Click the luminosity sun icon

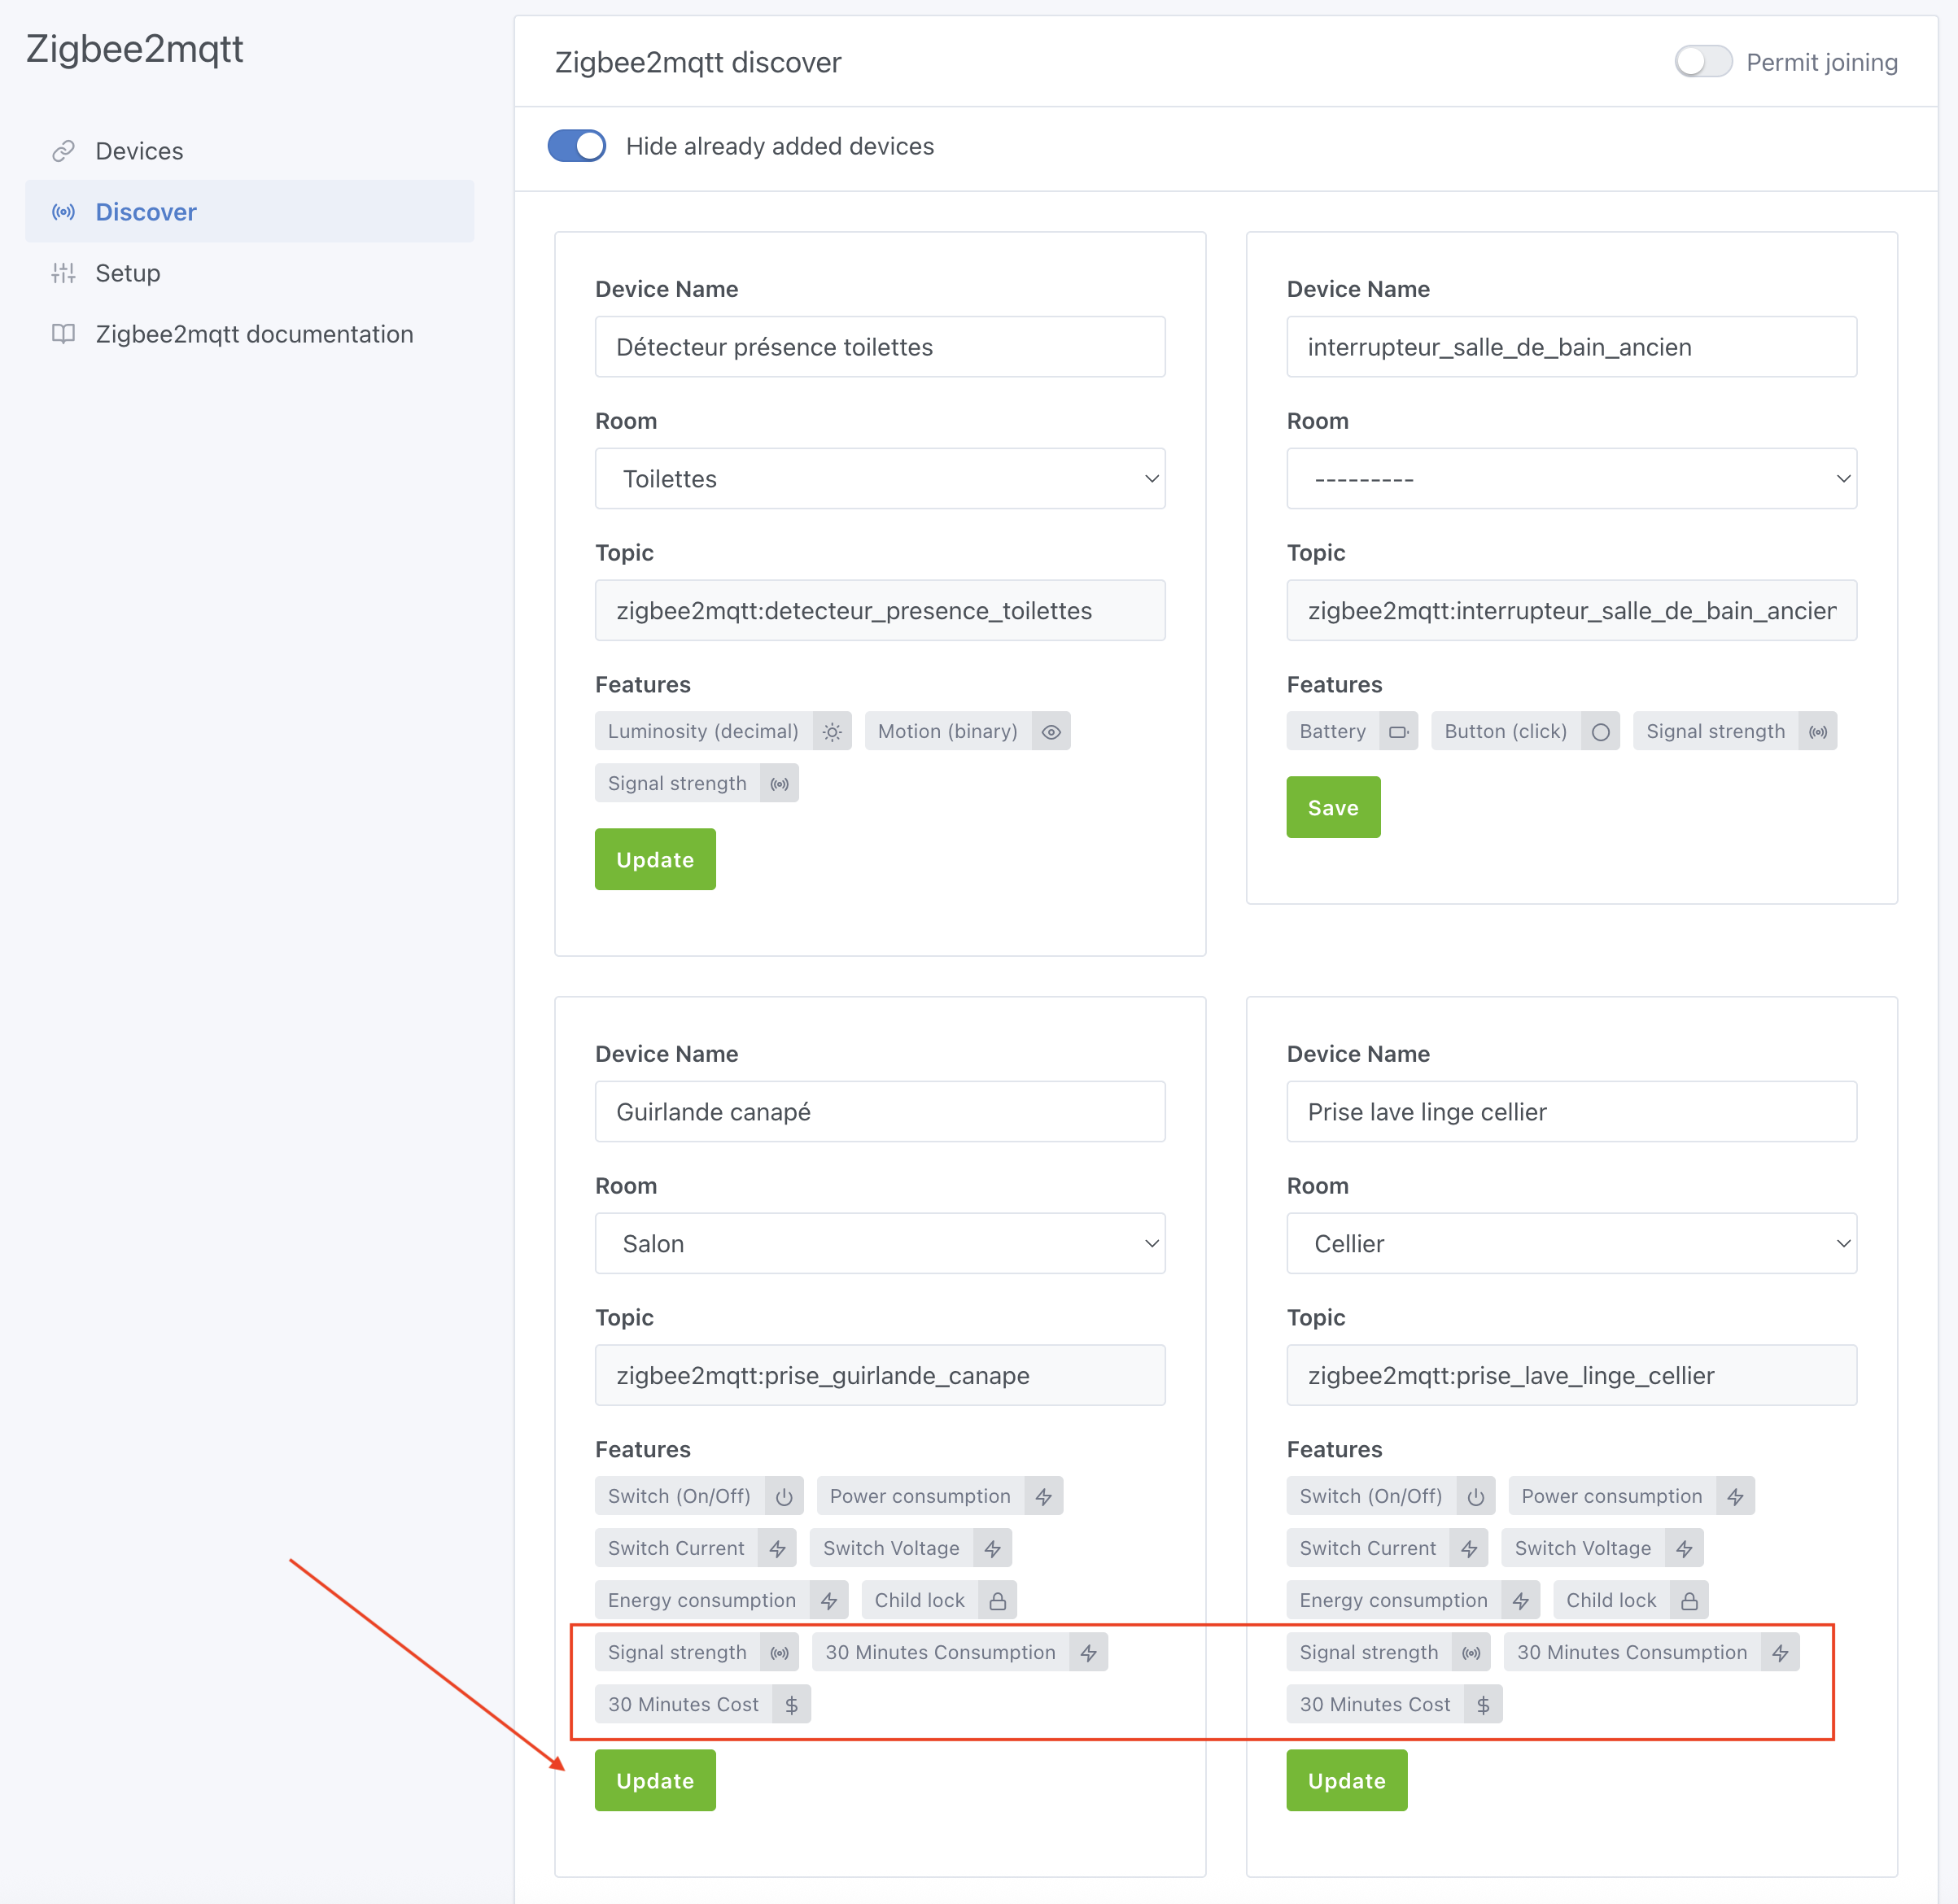[831, 731]
